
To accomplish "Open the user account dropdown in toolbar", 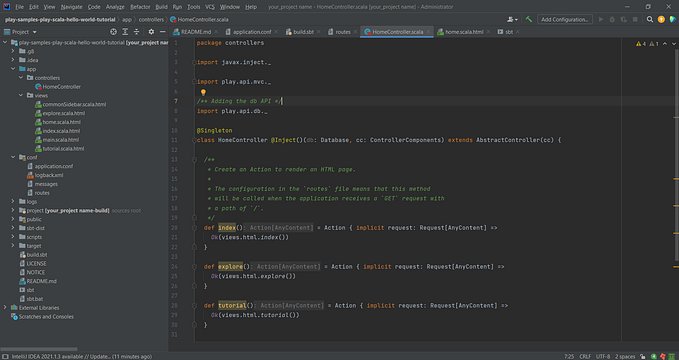I will [x=513, y=19].
